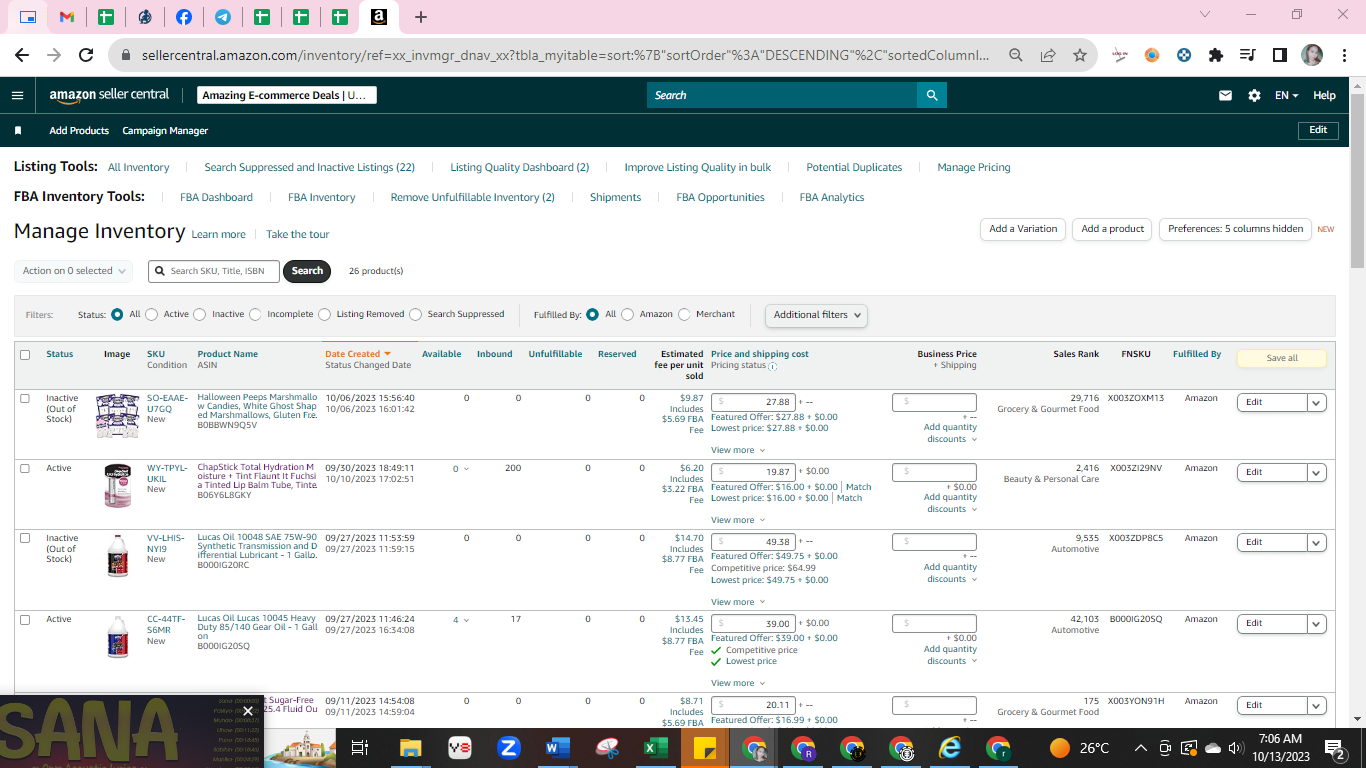1366x768 pixels.
Task: Bookmark this page with the star icon
Action: [1080, 55]
